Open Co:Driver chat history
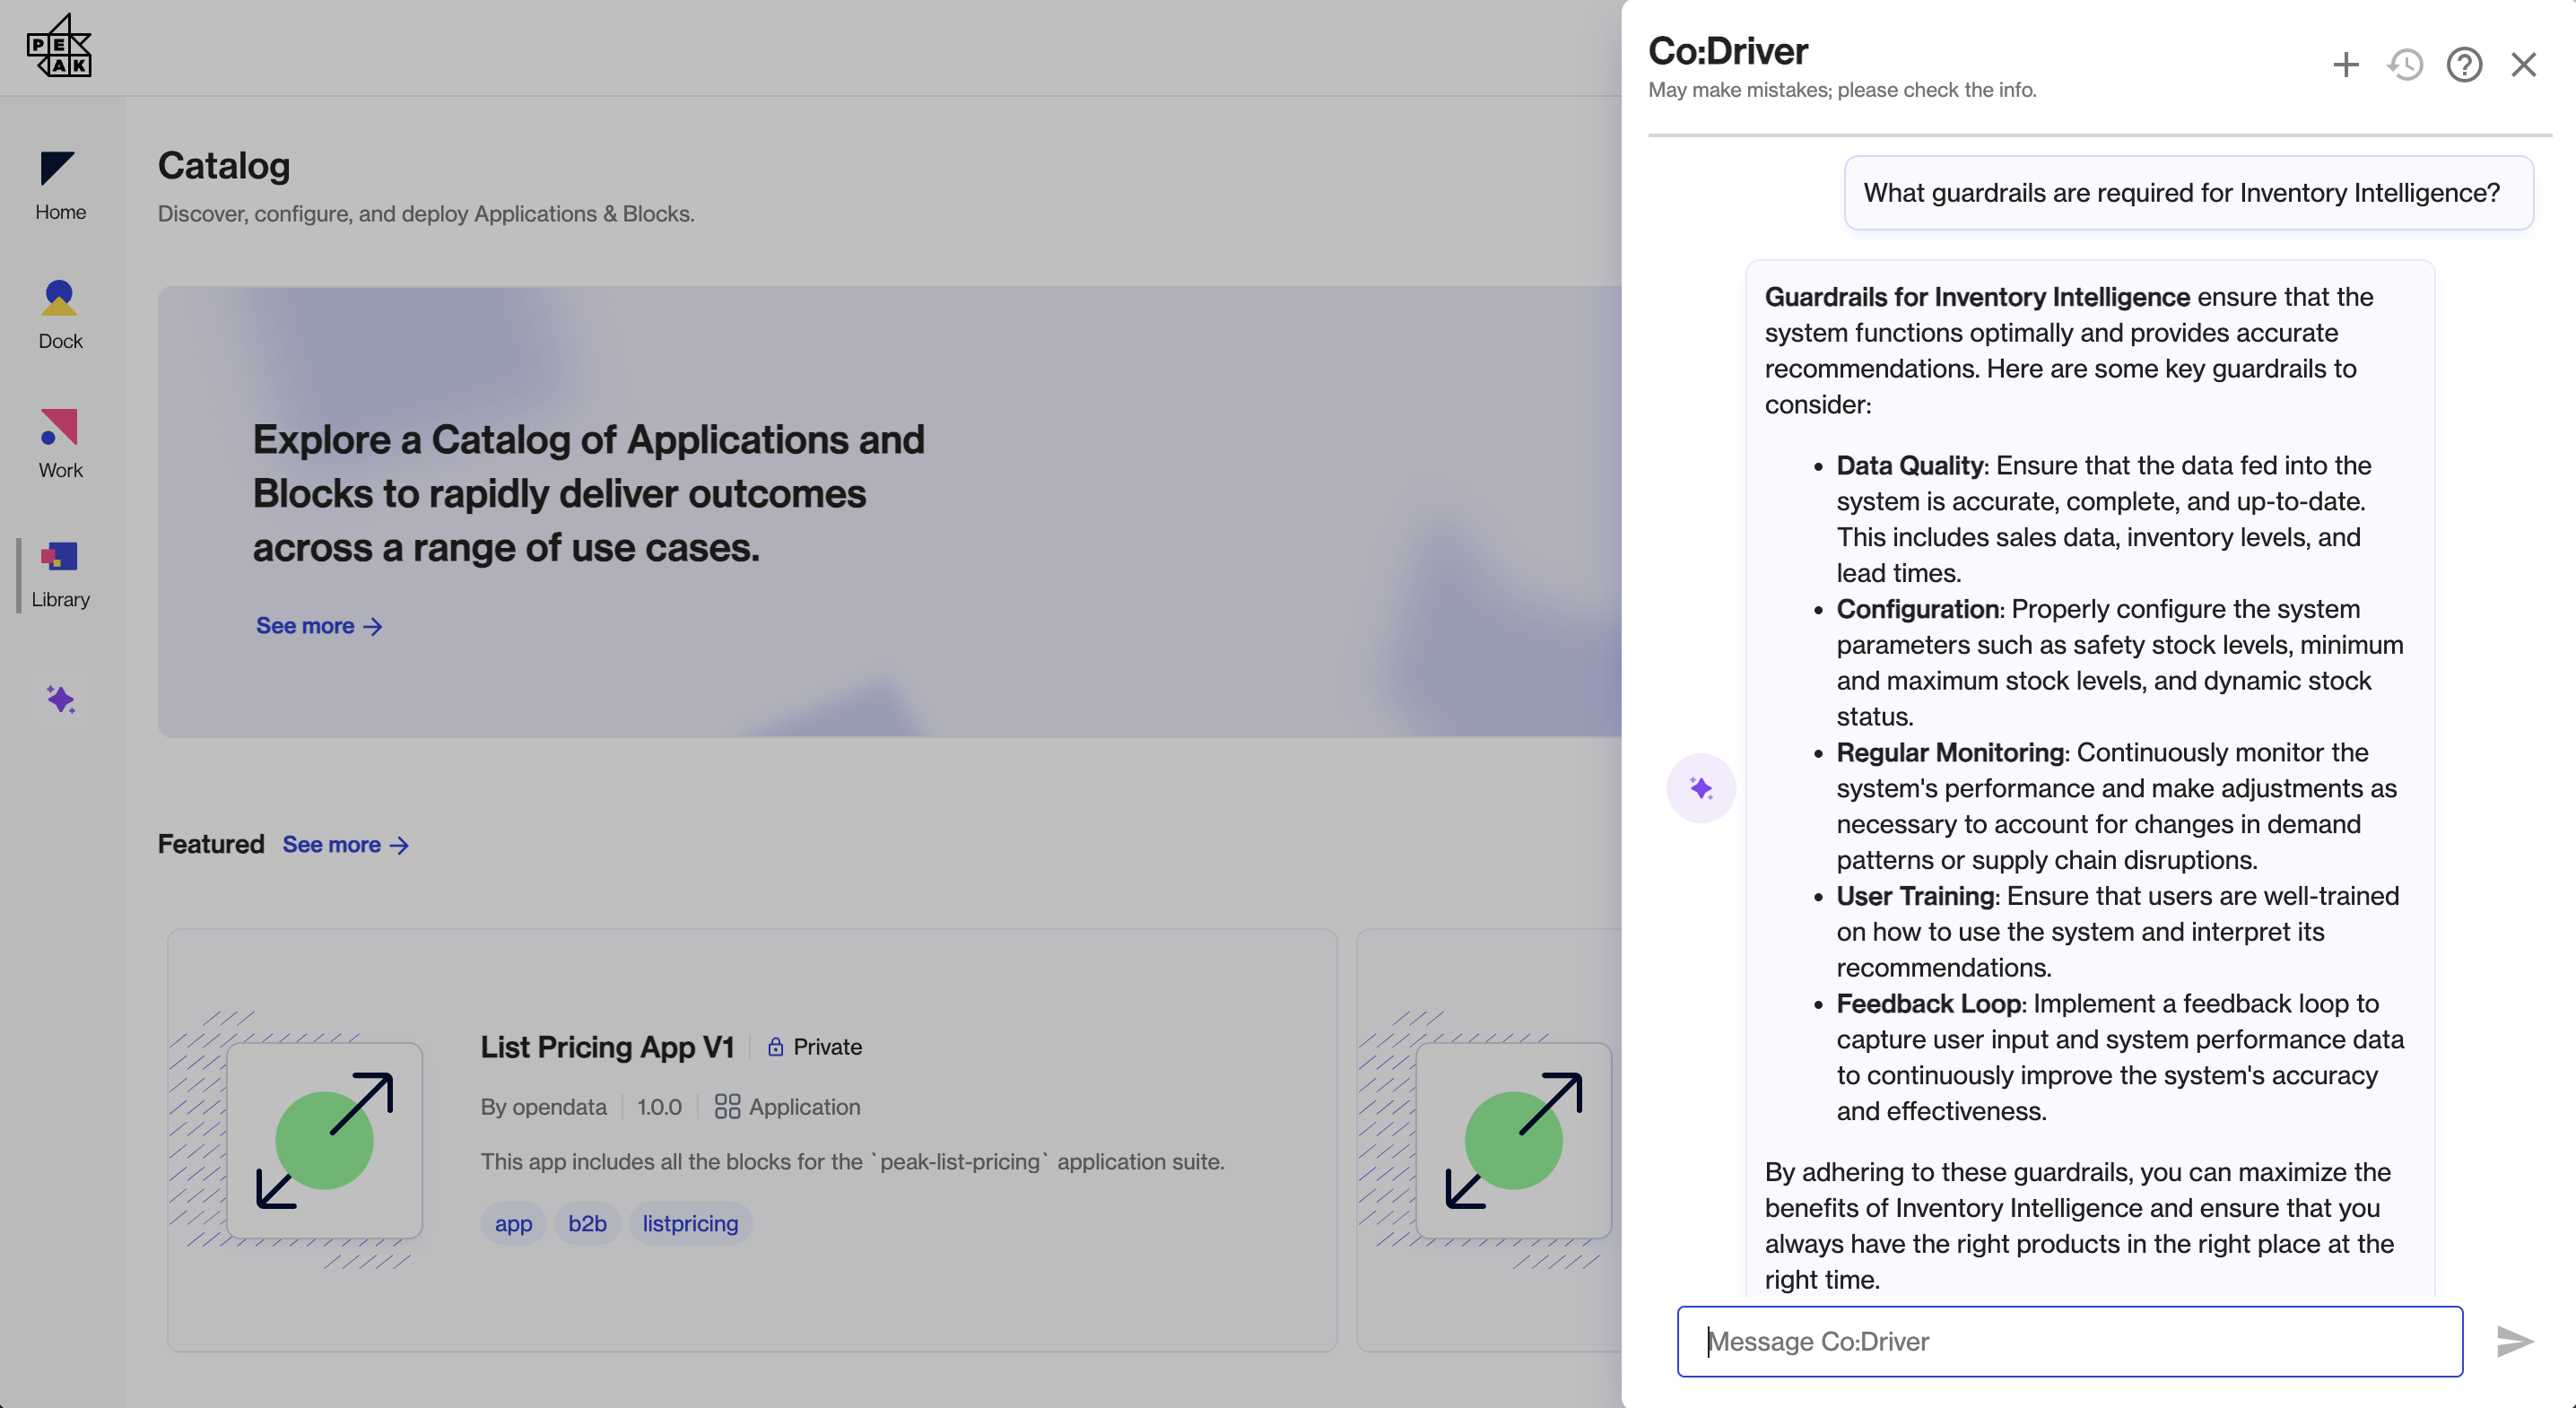This screenshot has width=2576, height=1408. coord(2405,65)
